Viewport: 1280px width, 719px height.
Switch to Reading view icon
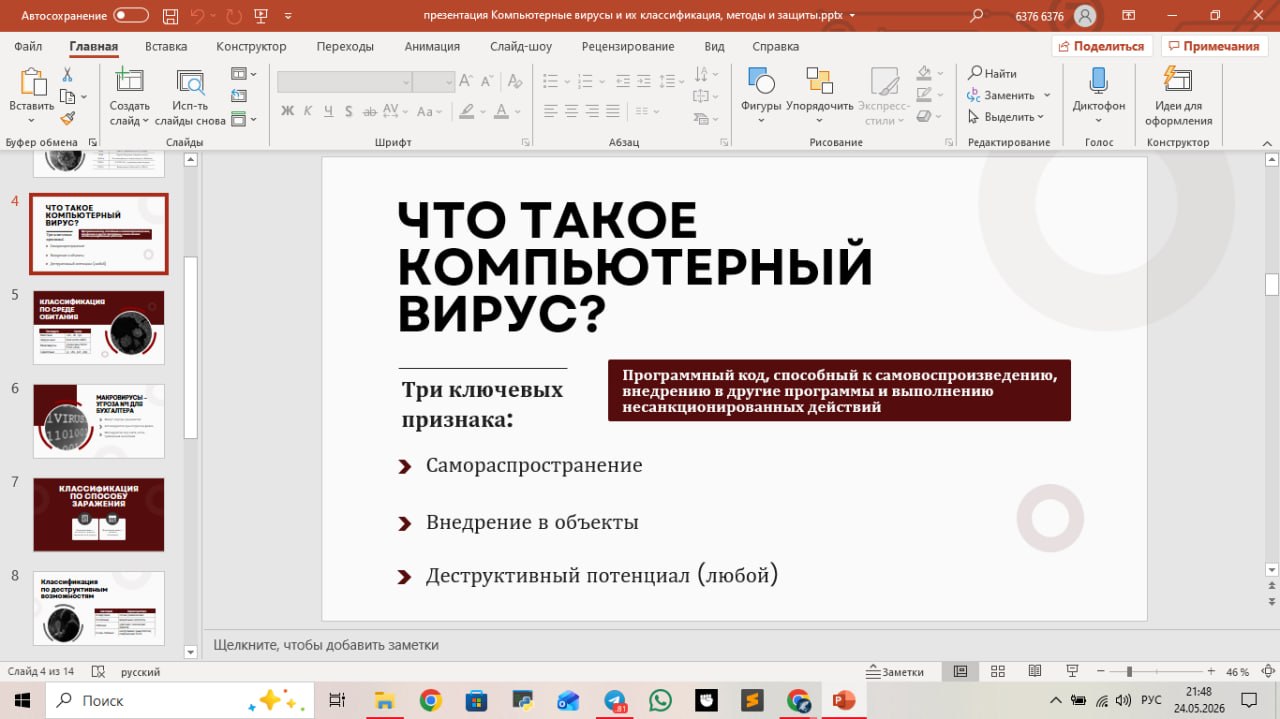(1035, 672)
